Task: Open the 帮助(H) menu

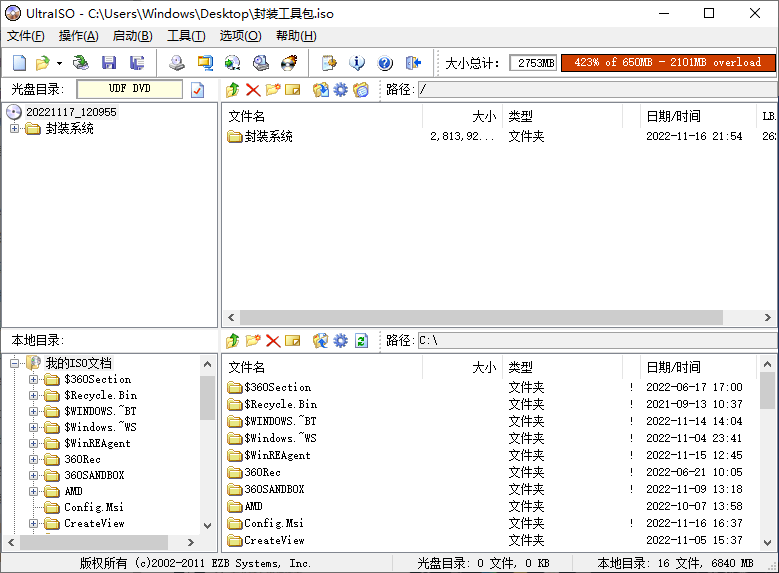Action: (x=296, y=36)
